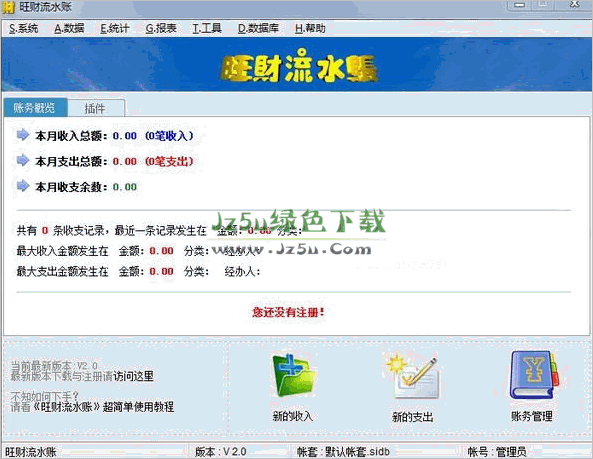Click the green folder New Income icon

pos(294,375)
